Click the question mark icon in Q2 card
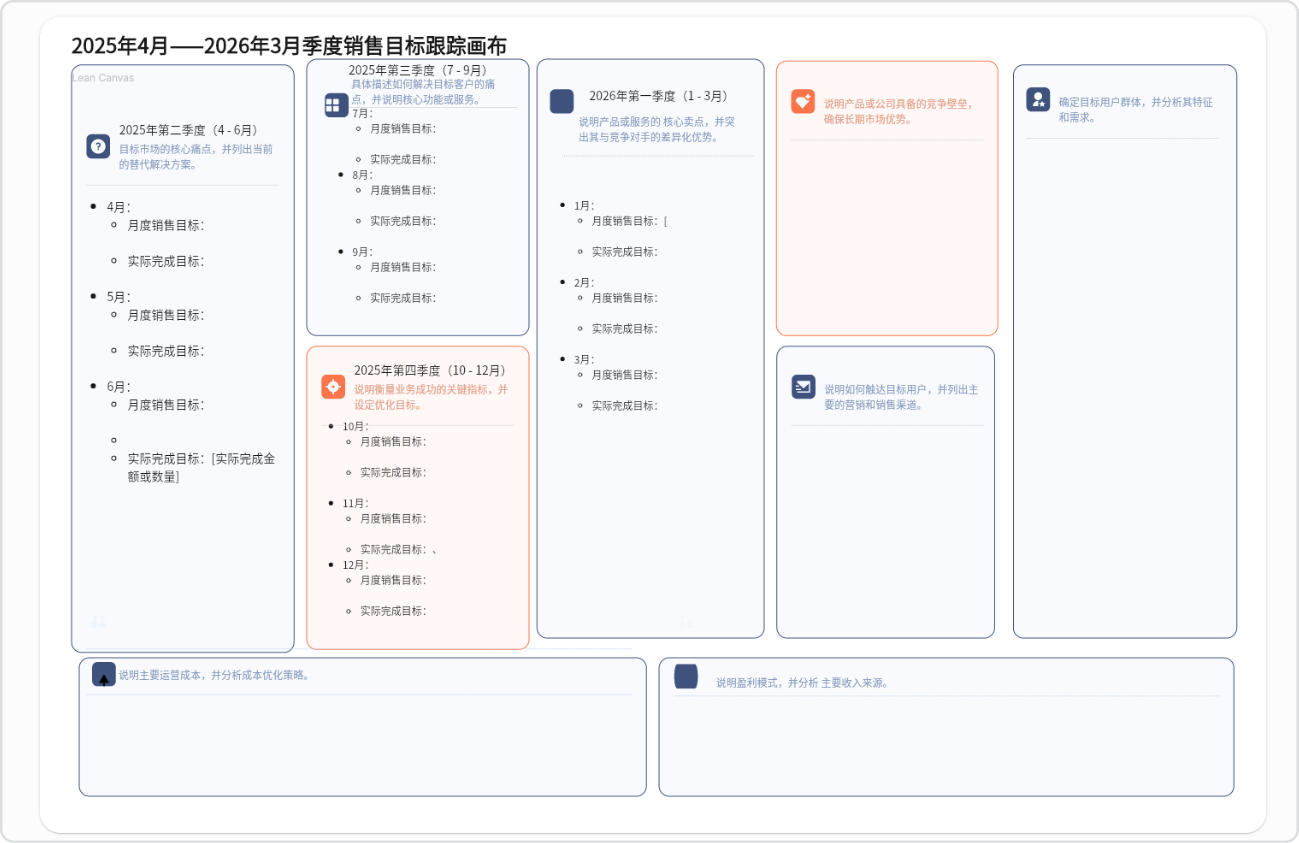 coord(98,146)
